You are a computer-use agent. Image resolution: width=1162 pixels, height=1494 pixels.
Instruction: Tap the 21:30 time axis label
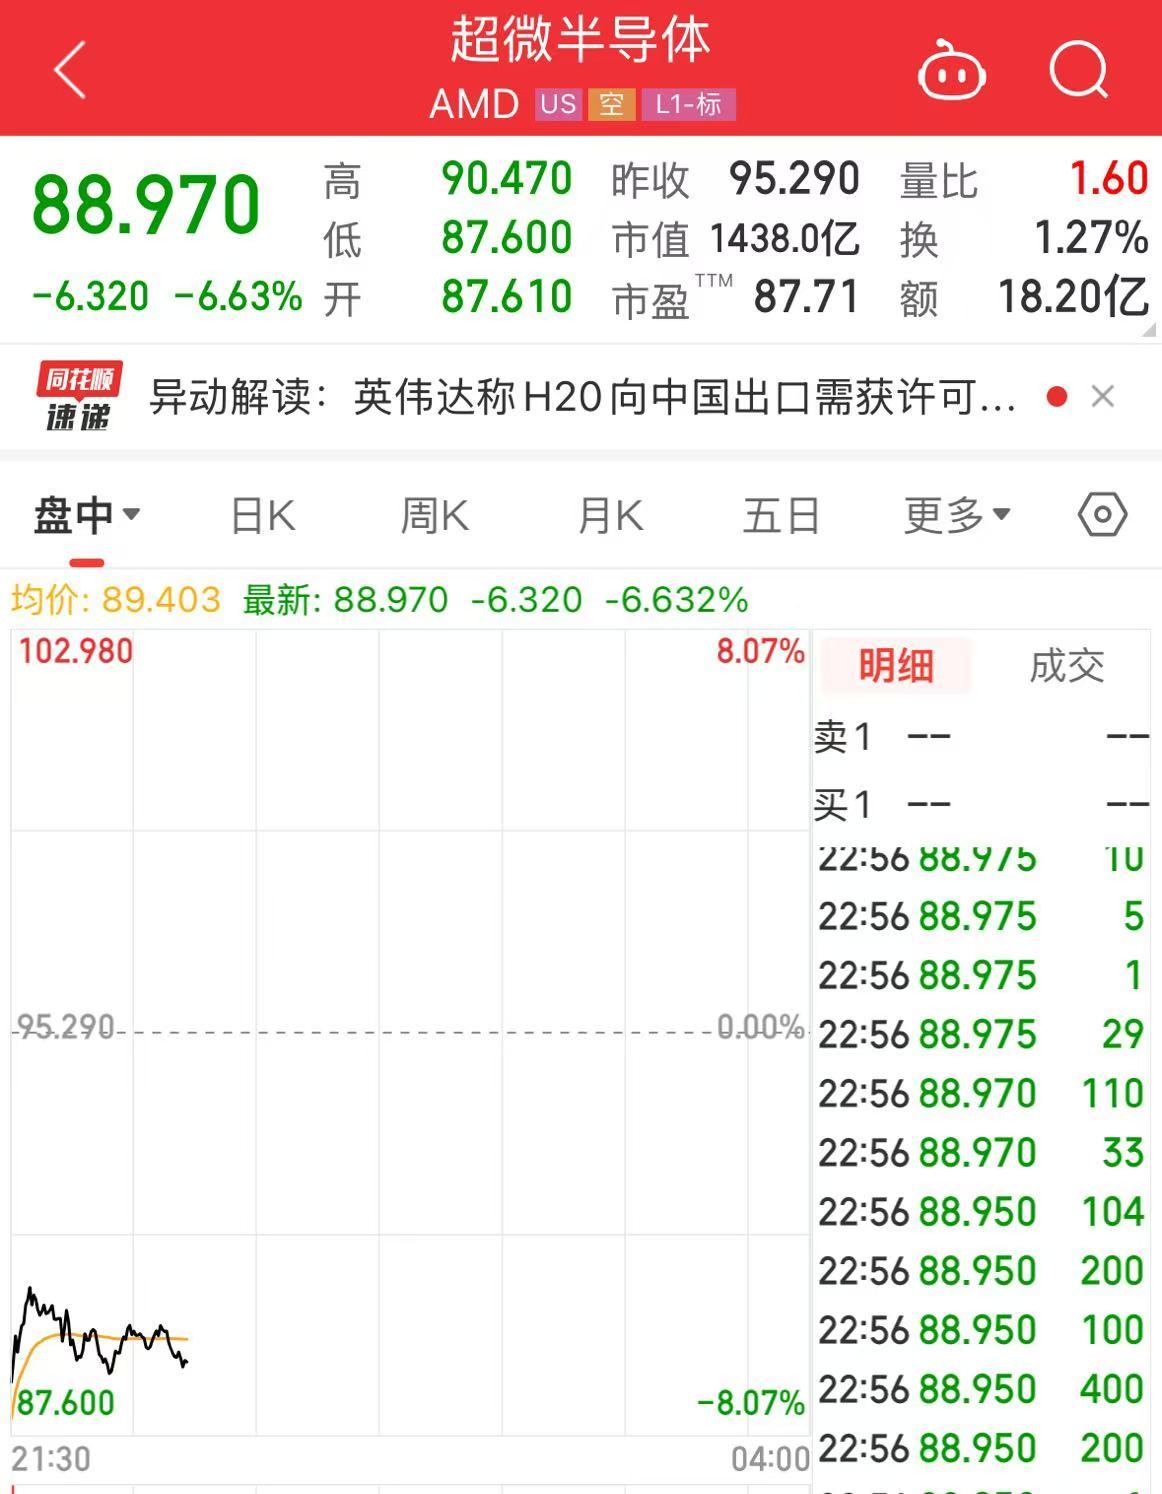click(51, 1459)
